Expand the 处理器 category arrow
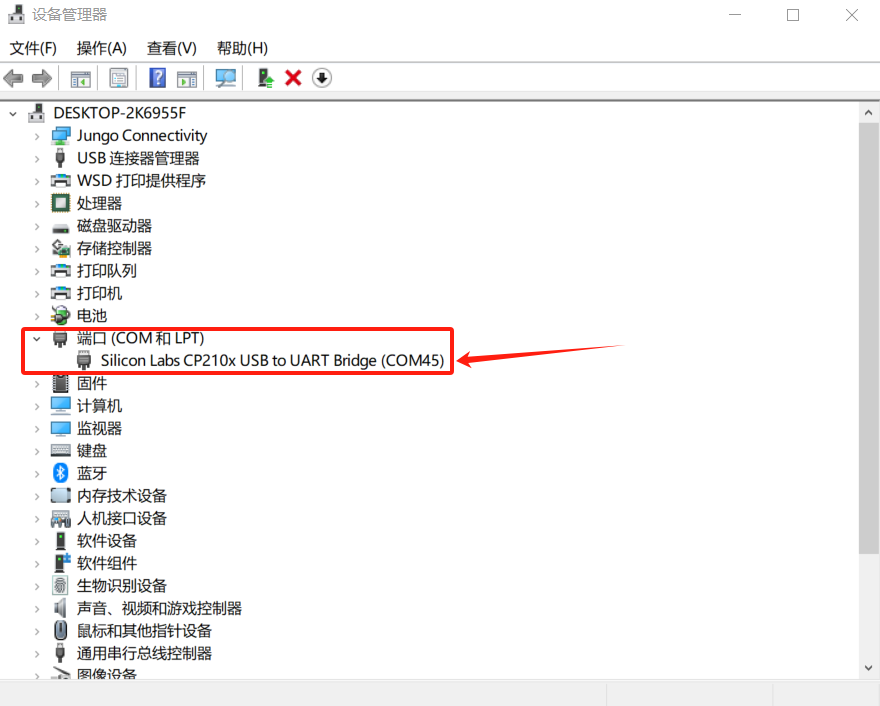Image resolution: width=880 pixels, height=706 pixels. tap(37, 203)
